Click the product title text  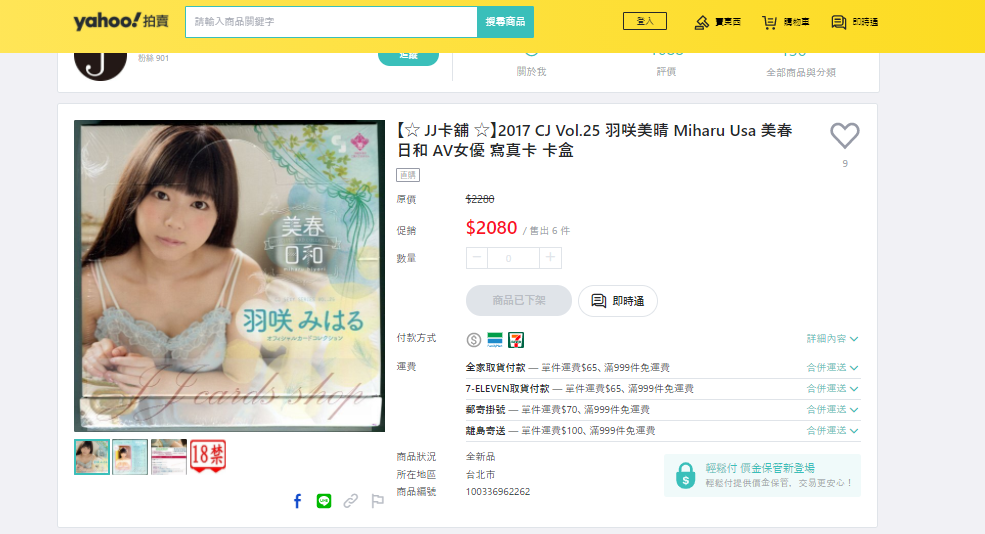coord(594,140)
